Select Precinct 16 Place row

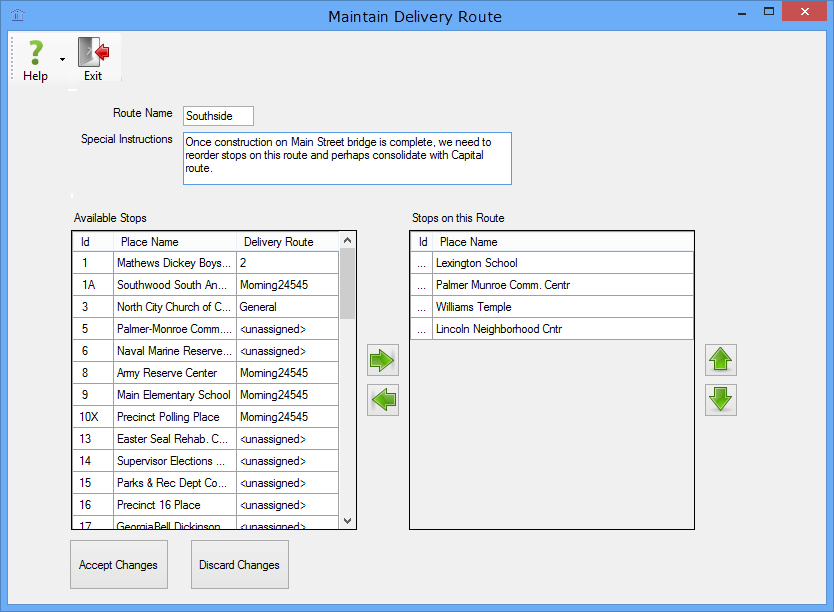tap(205, 505)
